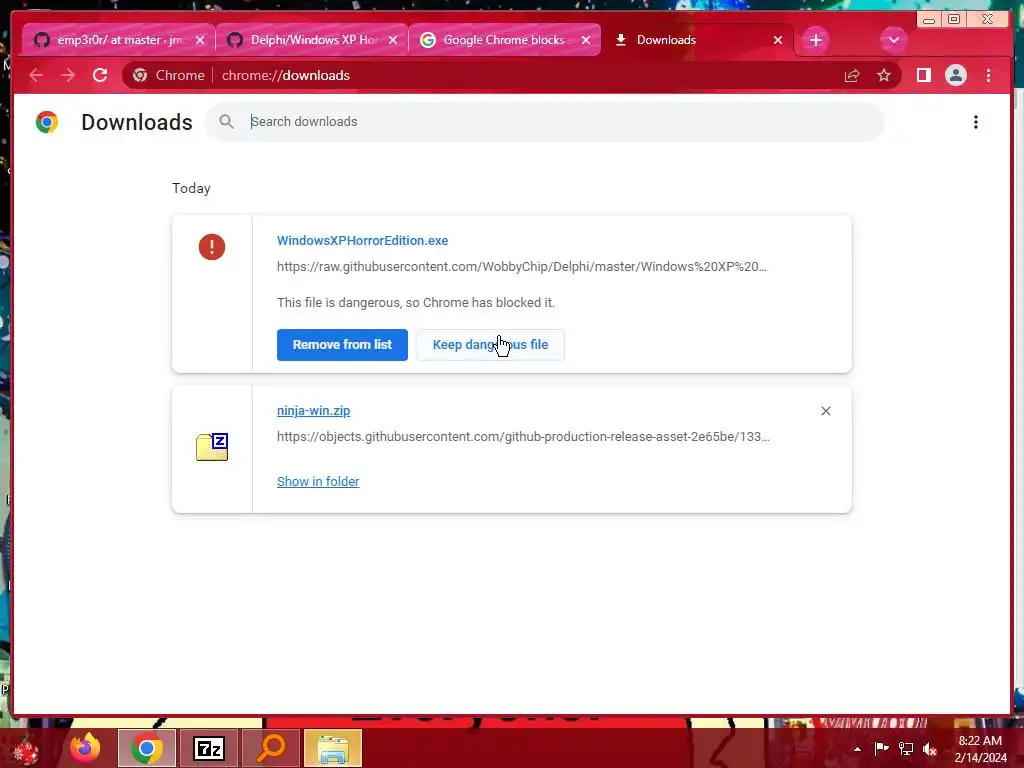
Task: Click the muted volume tray icon
Action: (930, 749)
